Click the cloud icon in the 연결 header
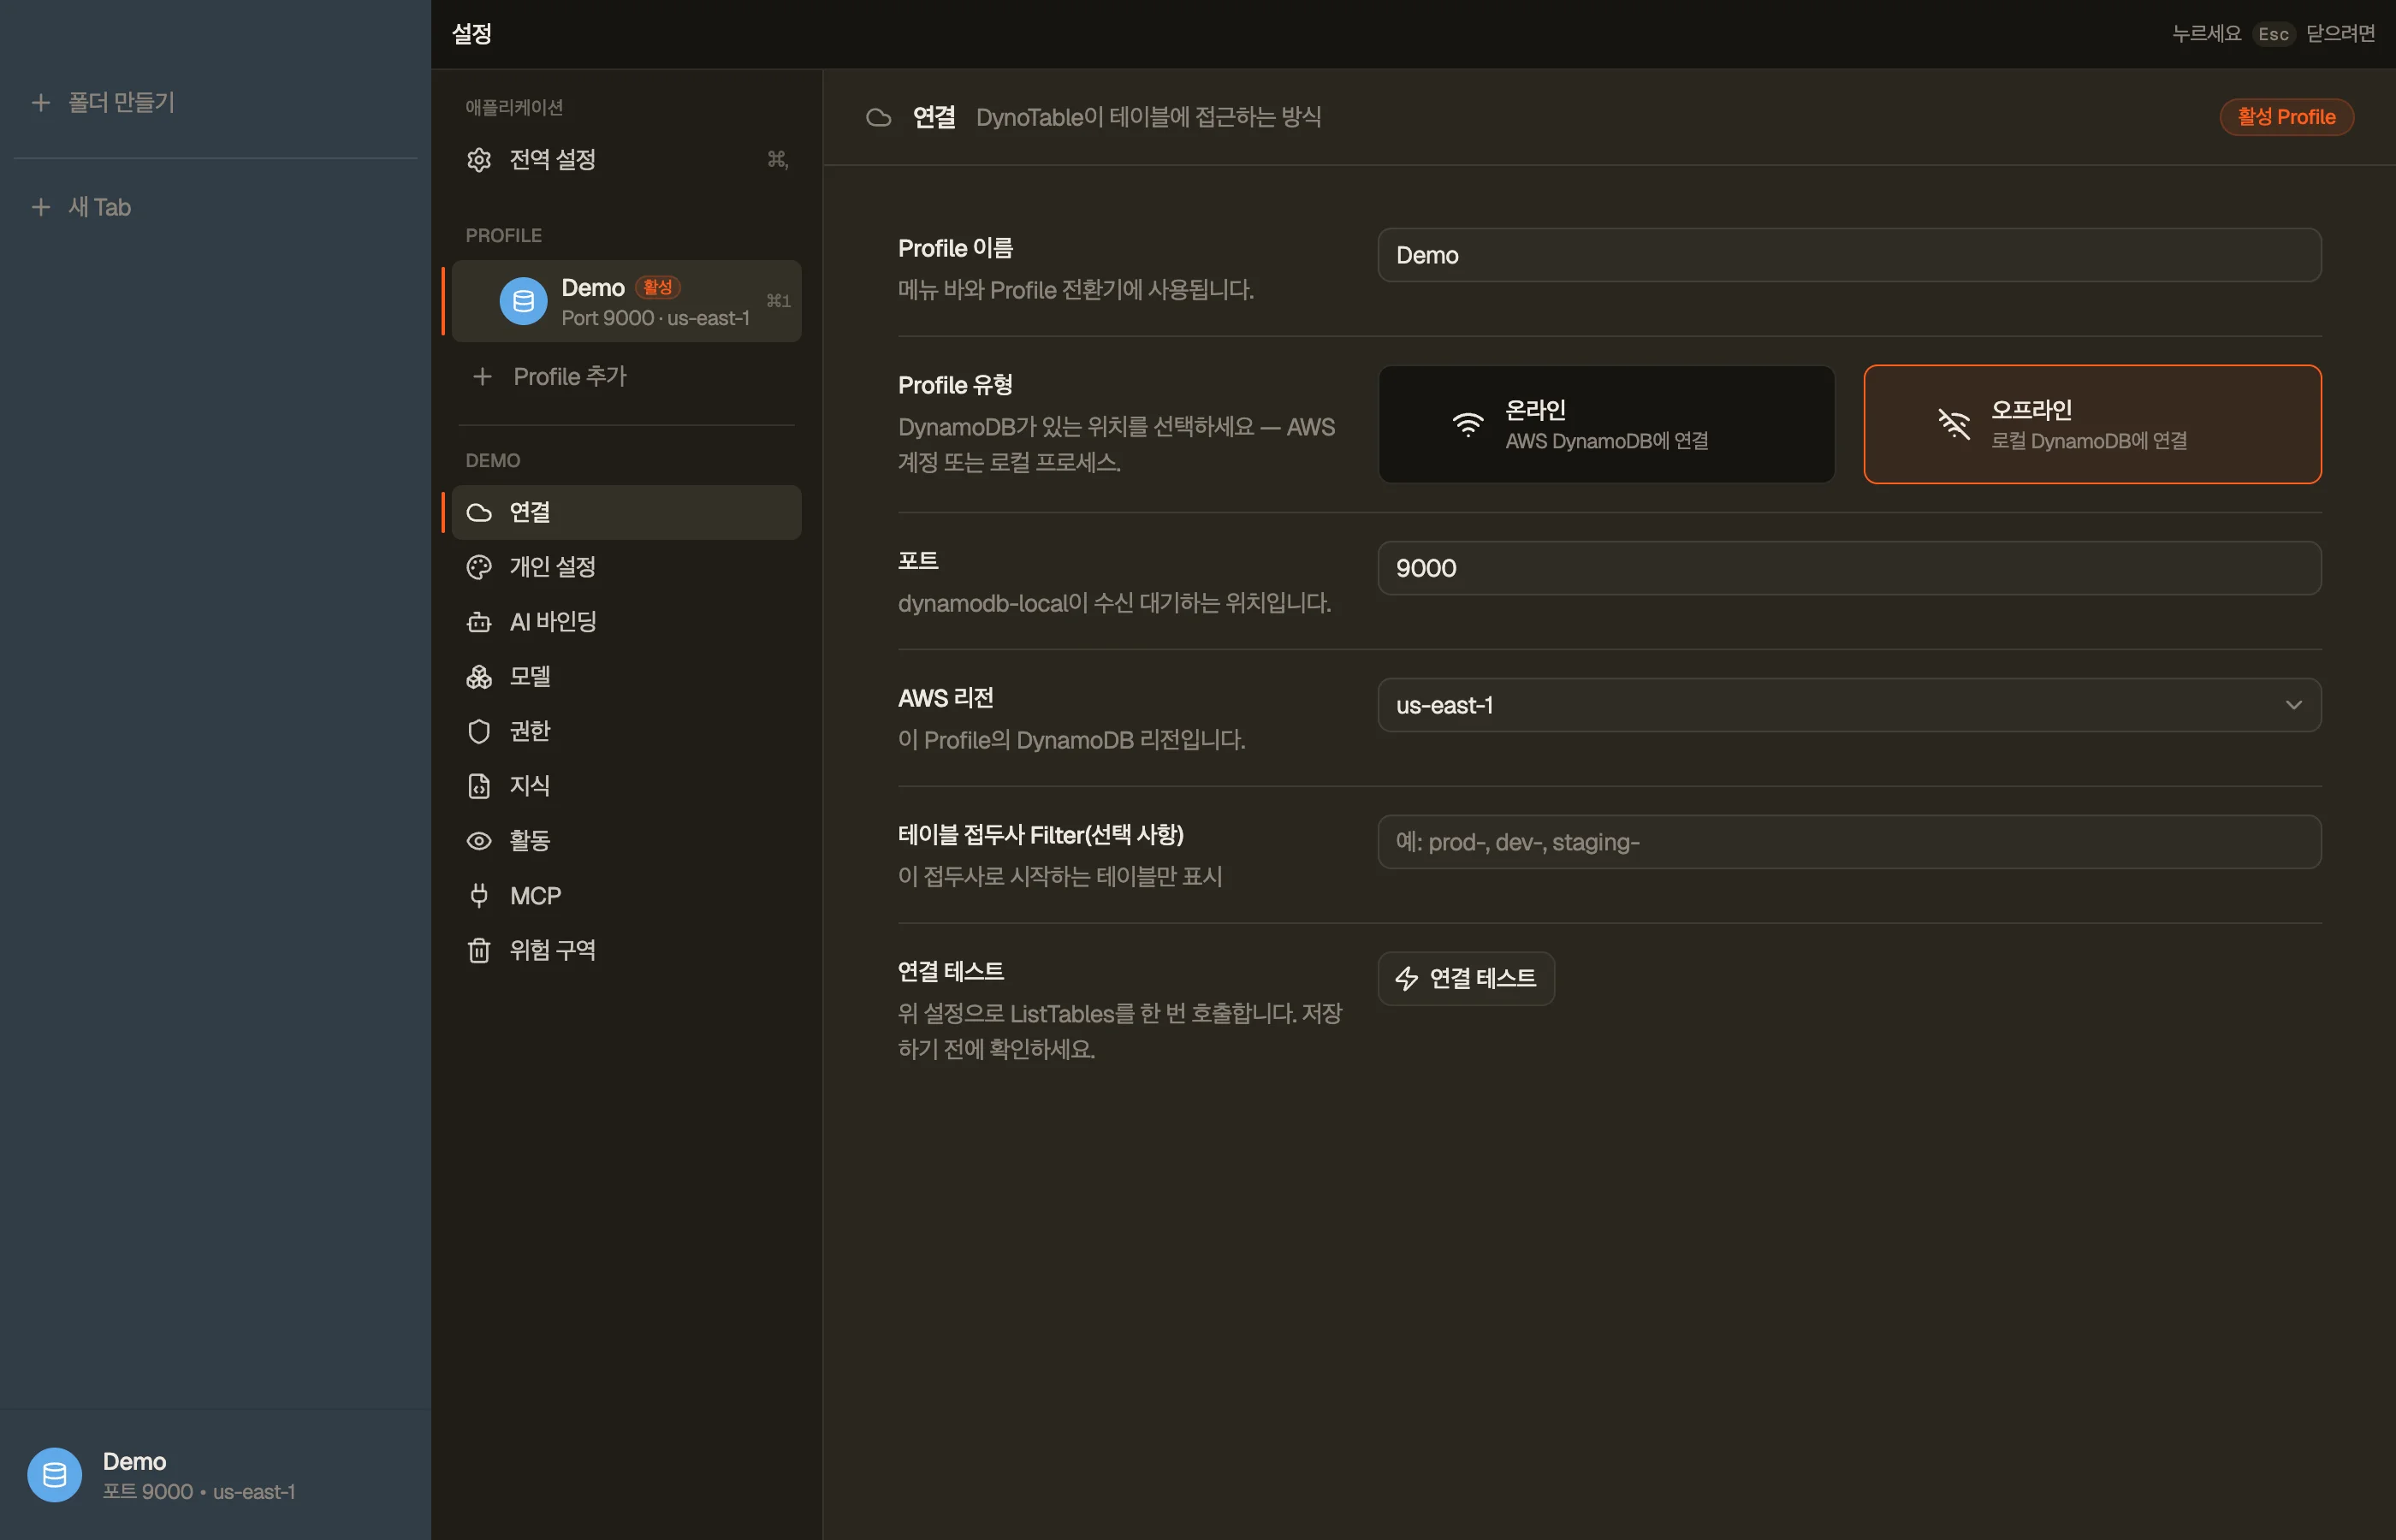The image size is (2396, 1540). [878, 118]
